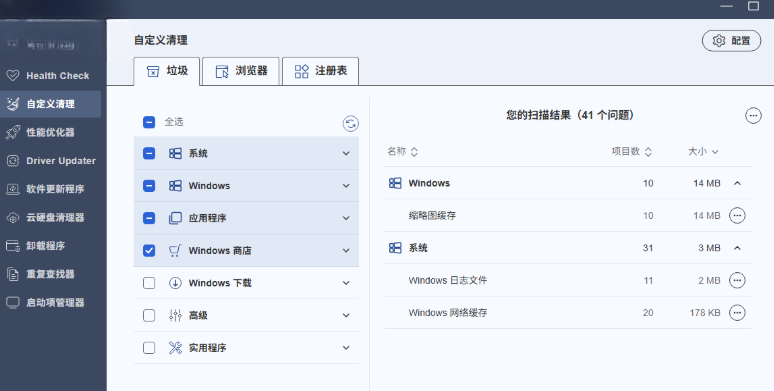774x391 pixels.
Task: Click the Windows 下载 download icon
Action: tap(175, 283)
